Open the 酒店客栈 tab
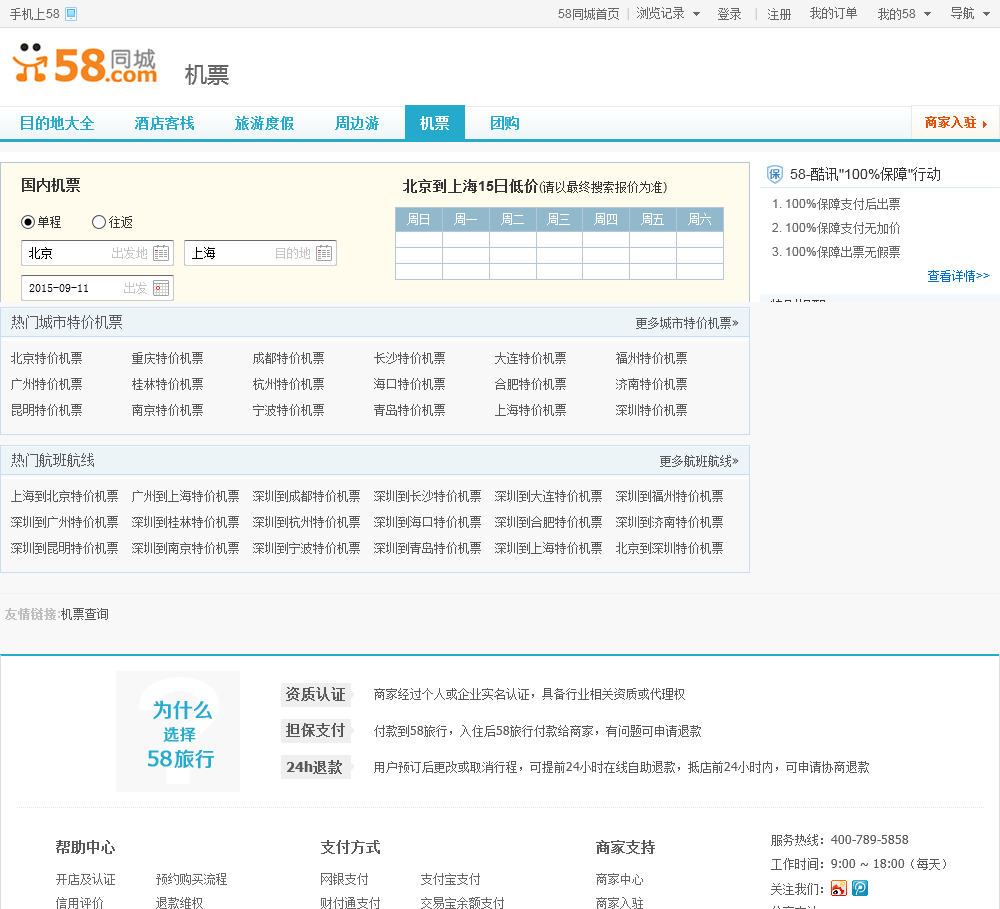The height and width of the screenshot is (909, 1000). [x=165, y=123]
